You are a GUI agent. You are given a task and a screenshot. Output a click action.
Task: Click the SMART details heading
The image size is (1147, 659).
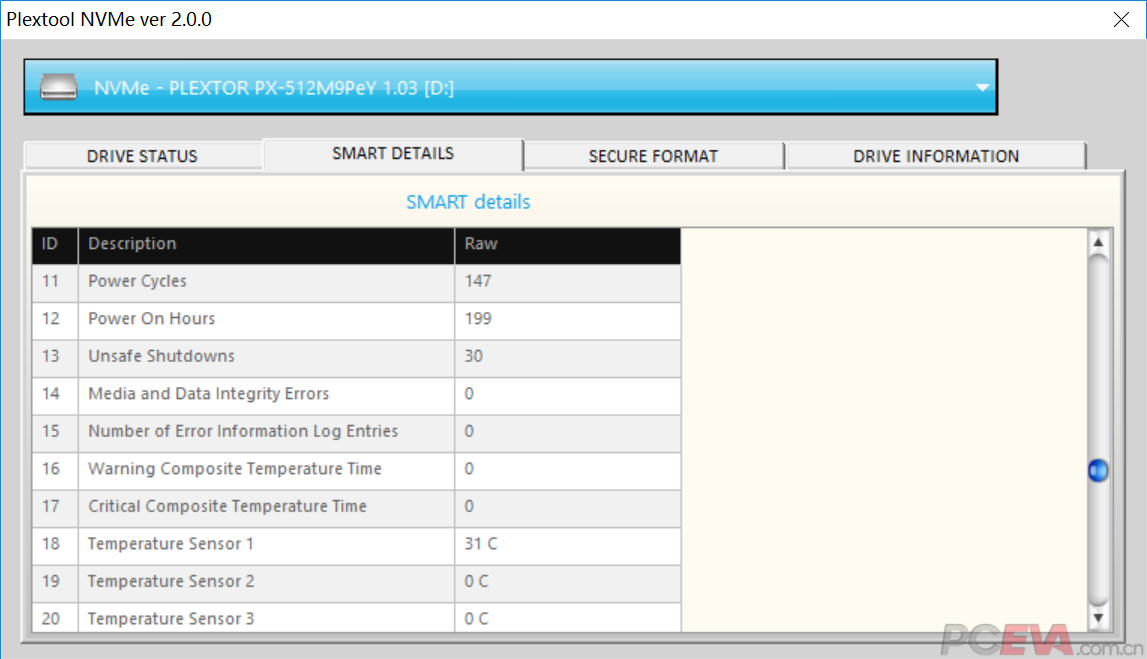click(x=468, y=202)
